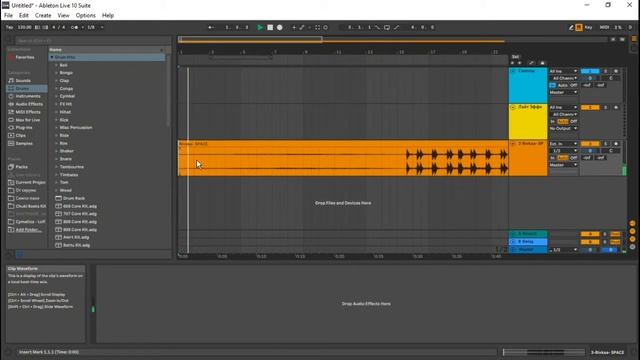The width and height of the screenshot is (640, 360).
Task: Toggle Draw Mode pencil icon
Action: pos(571,27)
